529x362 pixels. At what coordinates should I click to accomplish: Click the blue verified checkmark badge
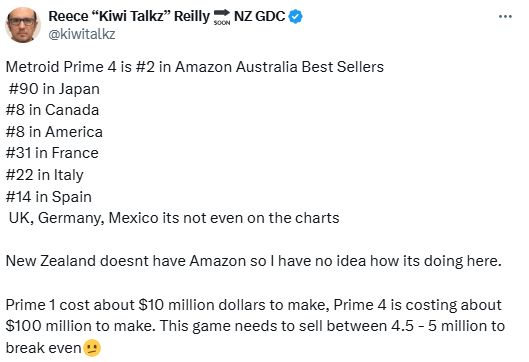(x=296, y=17)
